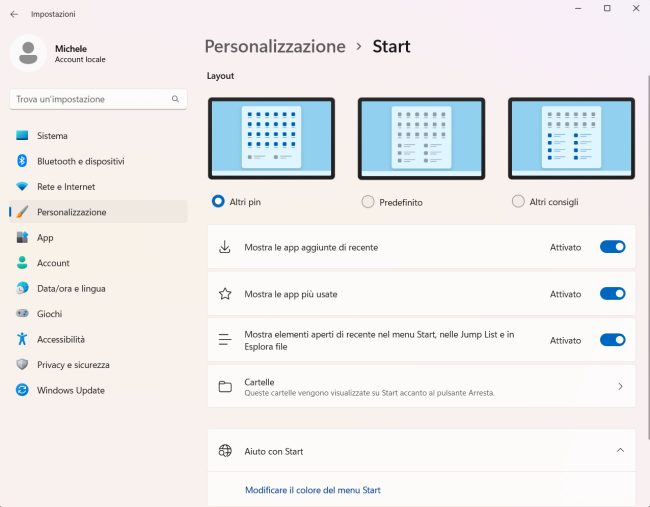Click the Personalizzazione paintbrush icon

(22, 212)
